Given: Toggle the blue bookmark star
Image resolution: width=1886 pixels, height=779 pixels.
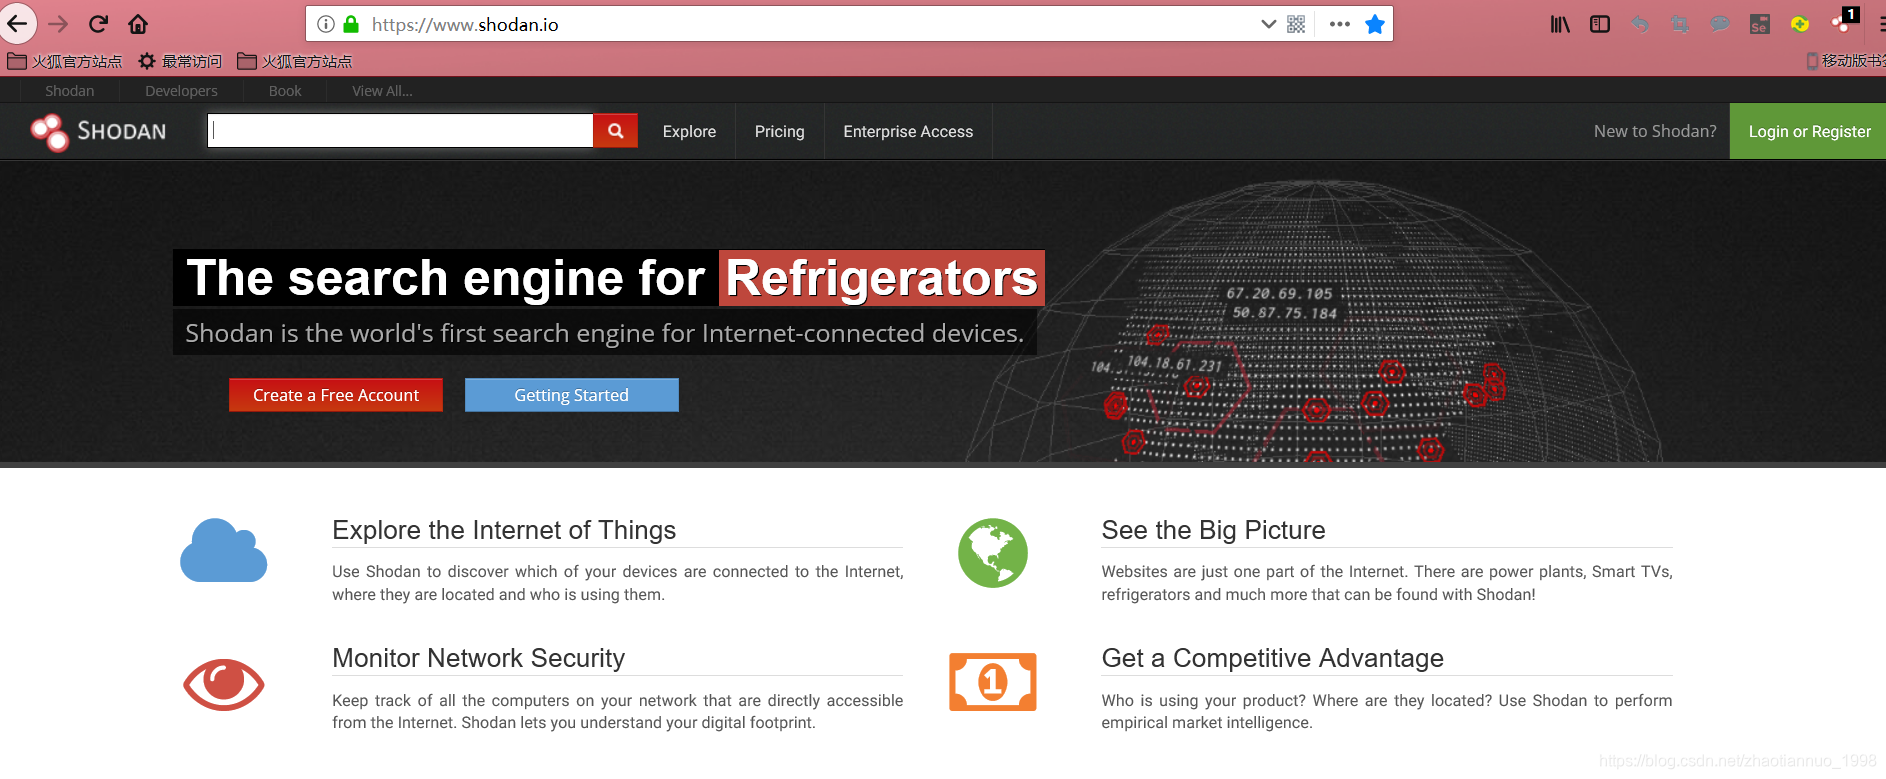Looking at the screenshot, I should 1375,24.
